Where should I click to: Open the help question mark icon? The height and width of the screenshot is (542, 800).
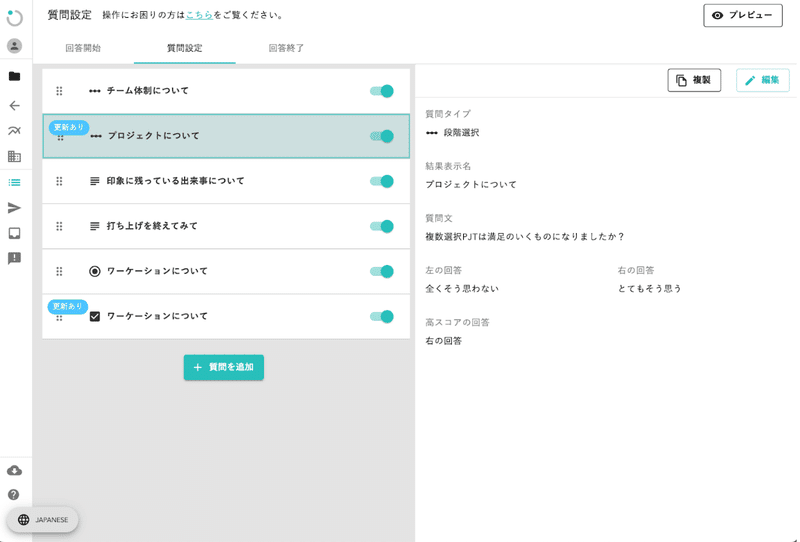14,495
